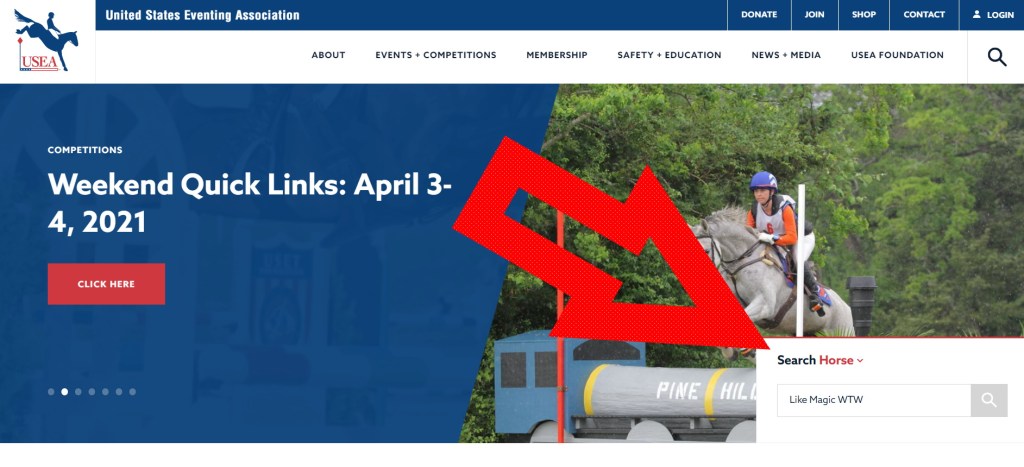The height and width of the screenshot is (467, 1024).
Task: Open the News + Media menu
Action: pos(786,56)
